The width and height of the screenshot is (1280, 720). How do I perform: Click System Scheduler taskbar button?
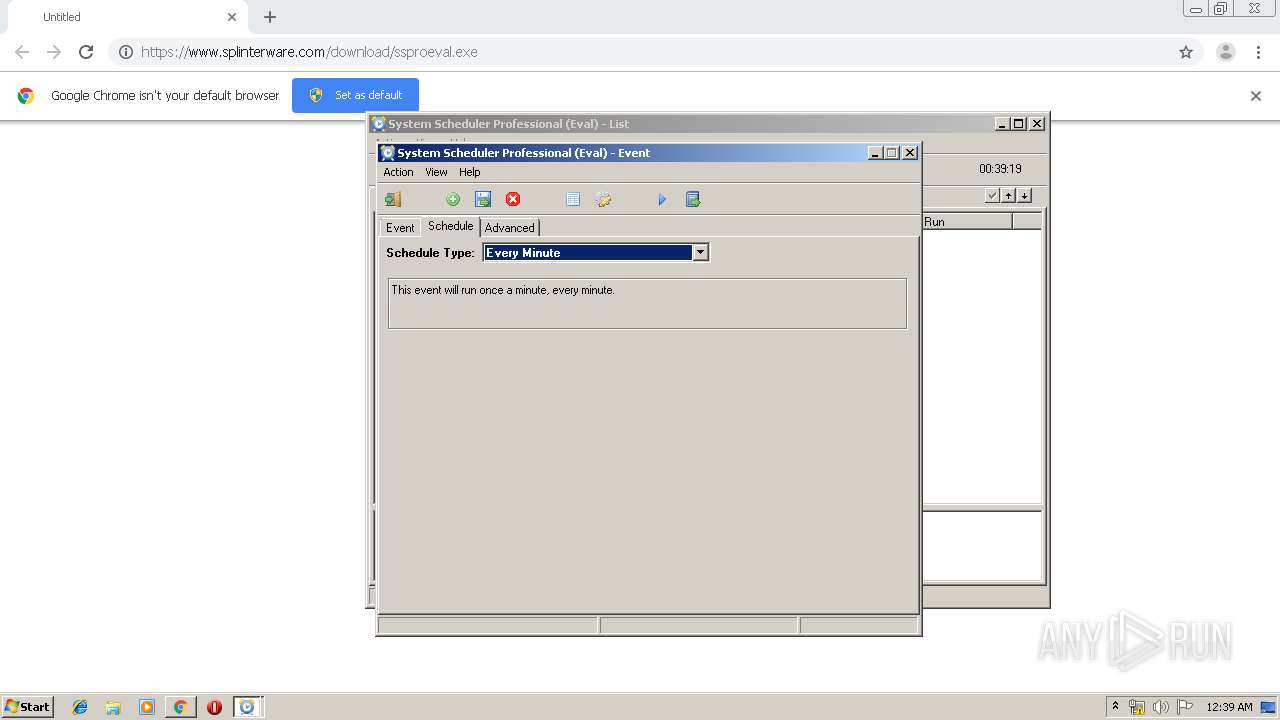click(247, 707)
